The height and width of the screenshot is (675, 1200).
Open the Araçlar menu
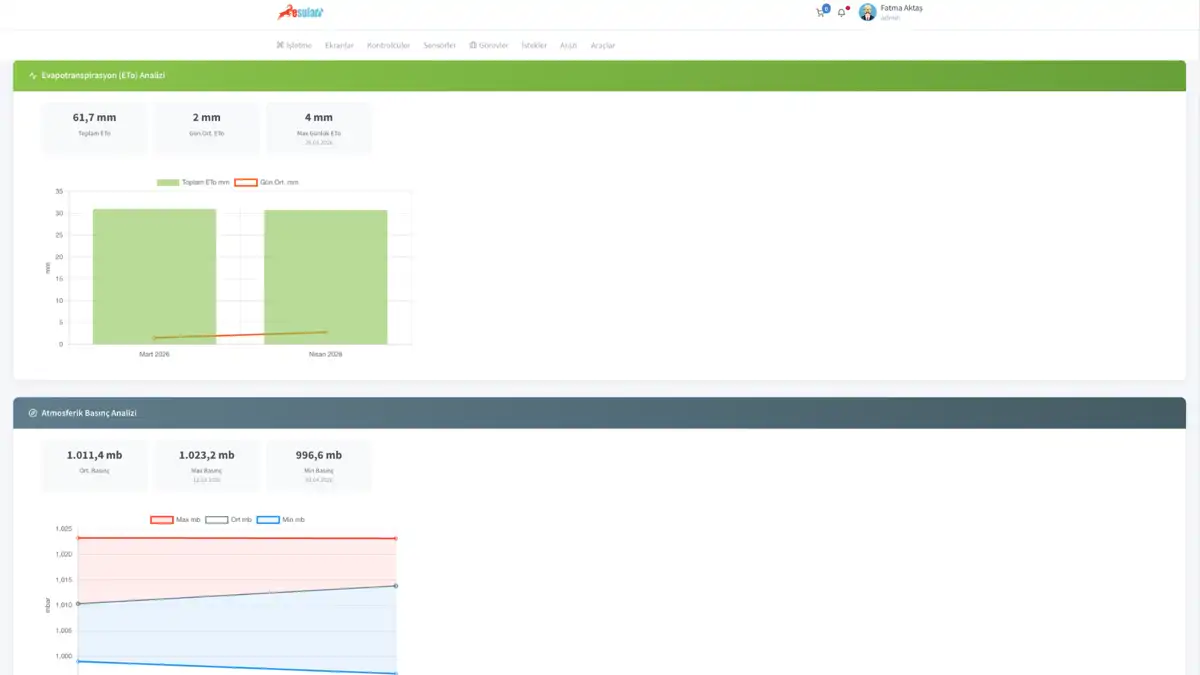[x=603, y=45]
